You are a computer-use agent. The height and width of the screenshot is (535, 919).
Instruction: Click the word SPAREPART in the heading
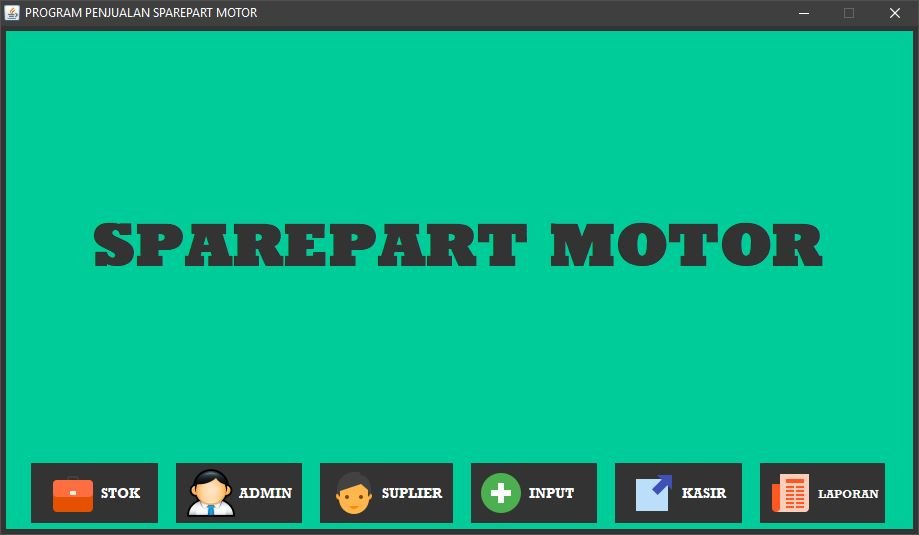pos(310,246)
